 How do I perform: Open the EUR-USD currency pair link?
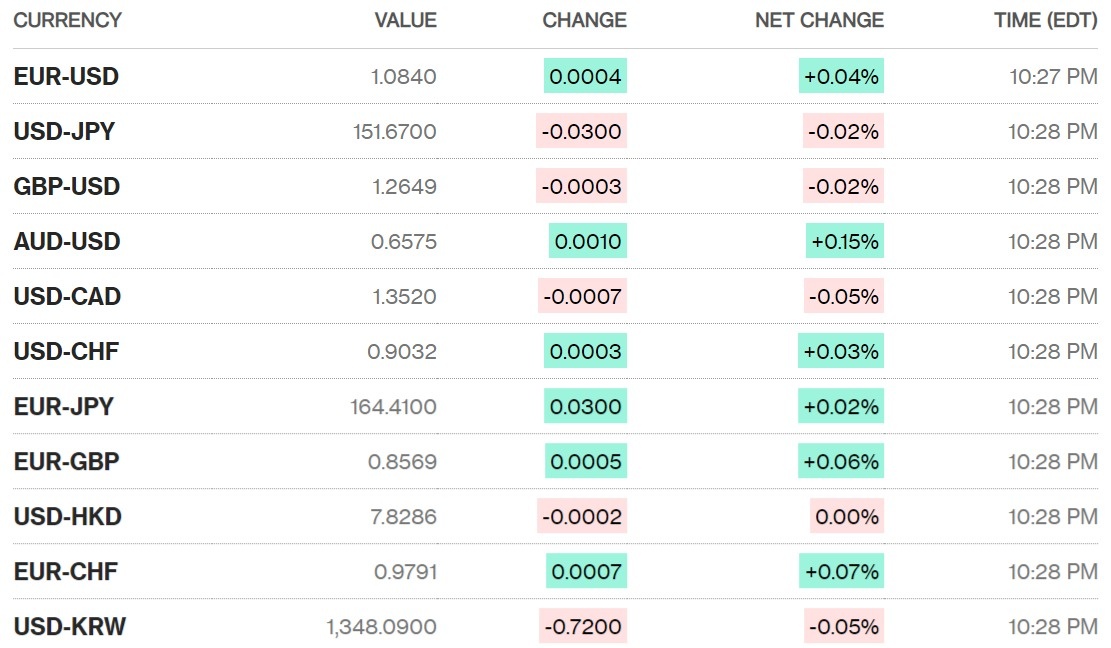(66, 77)
